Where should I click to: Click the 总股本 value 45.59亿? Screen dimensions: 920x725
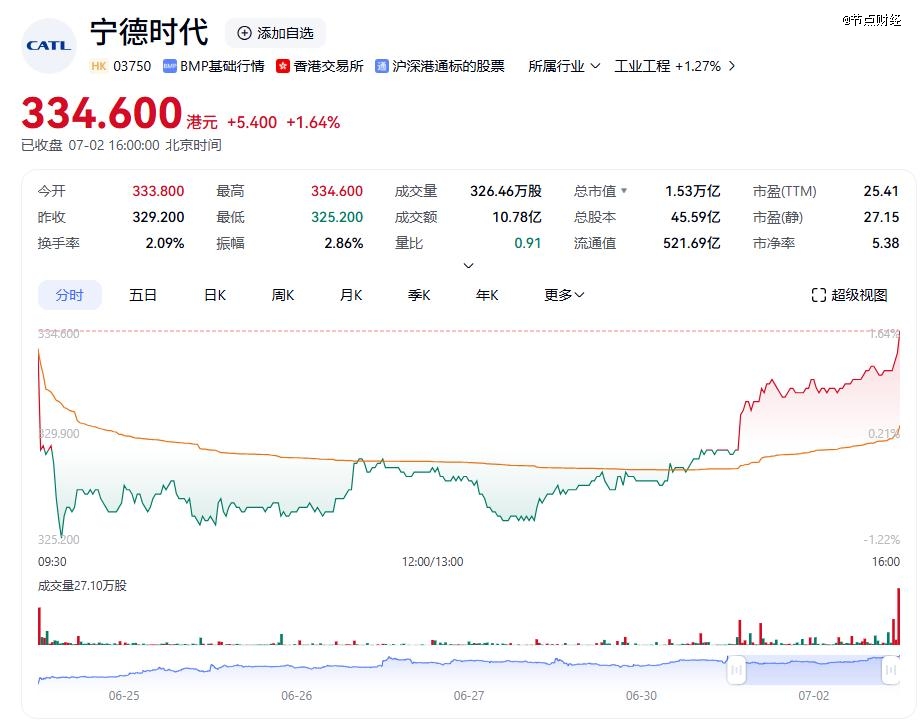tap(695, 217)
